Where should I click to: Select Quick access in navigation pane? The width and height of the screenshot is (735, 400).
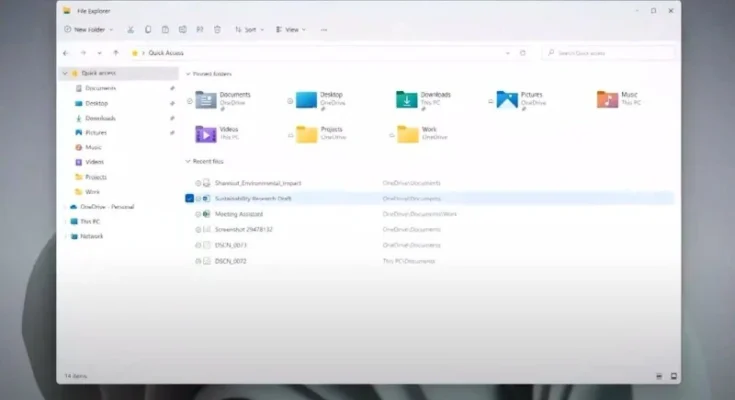(120, 73)
